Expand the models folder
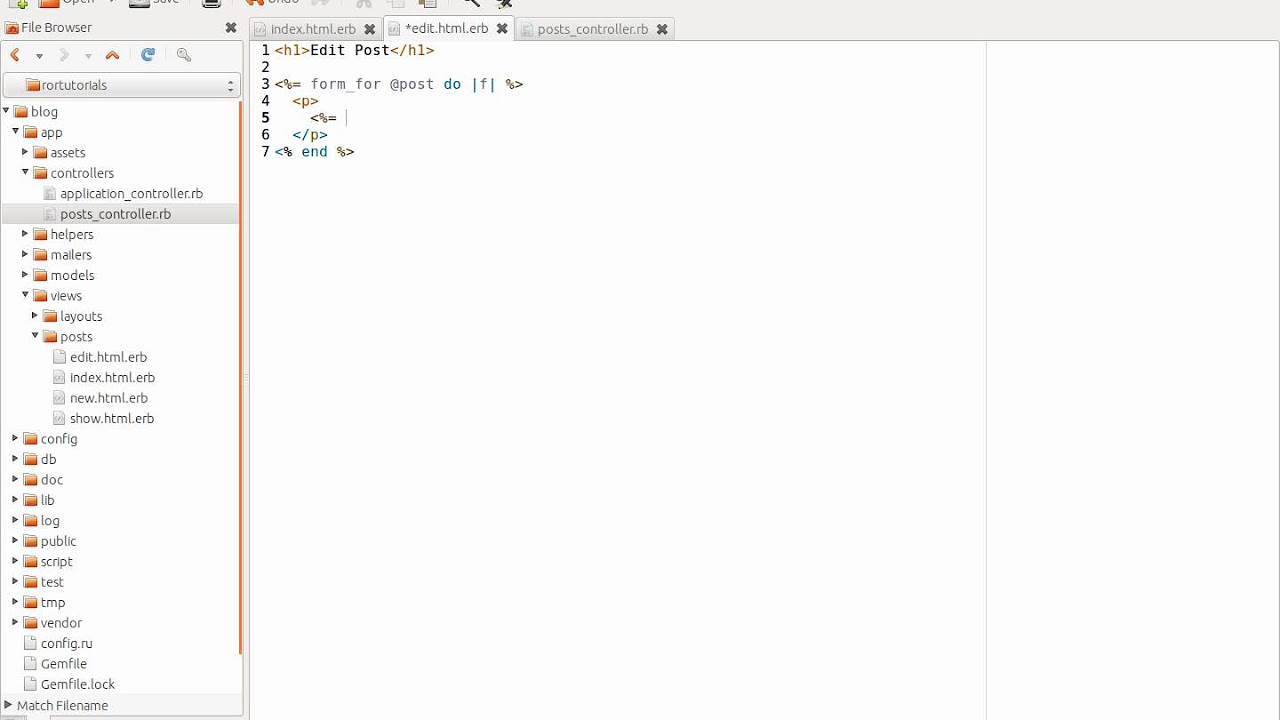1280x720 pixels. (25, 275)
